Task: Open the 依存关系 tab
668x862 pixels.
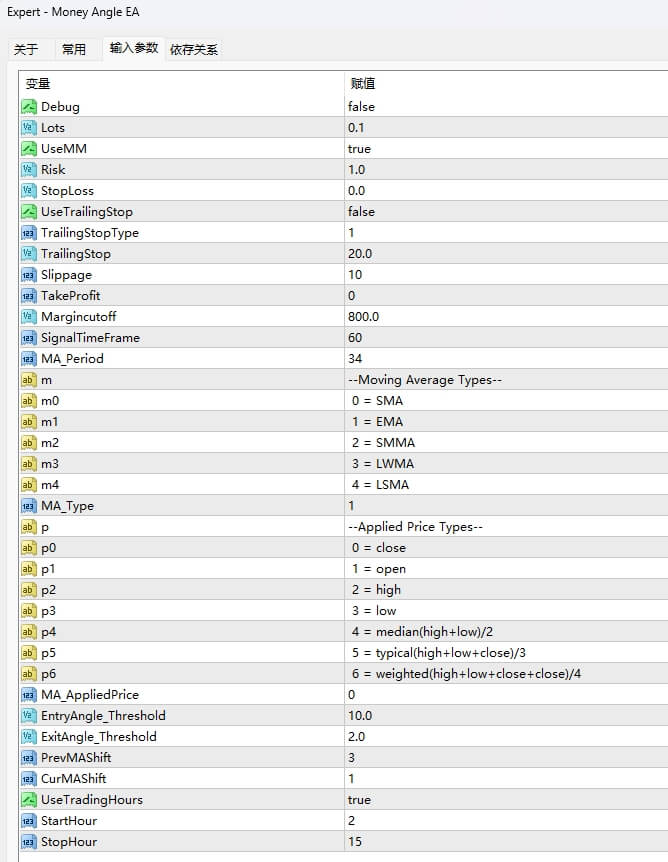Action: 194,49
